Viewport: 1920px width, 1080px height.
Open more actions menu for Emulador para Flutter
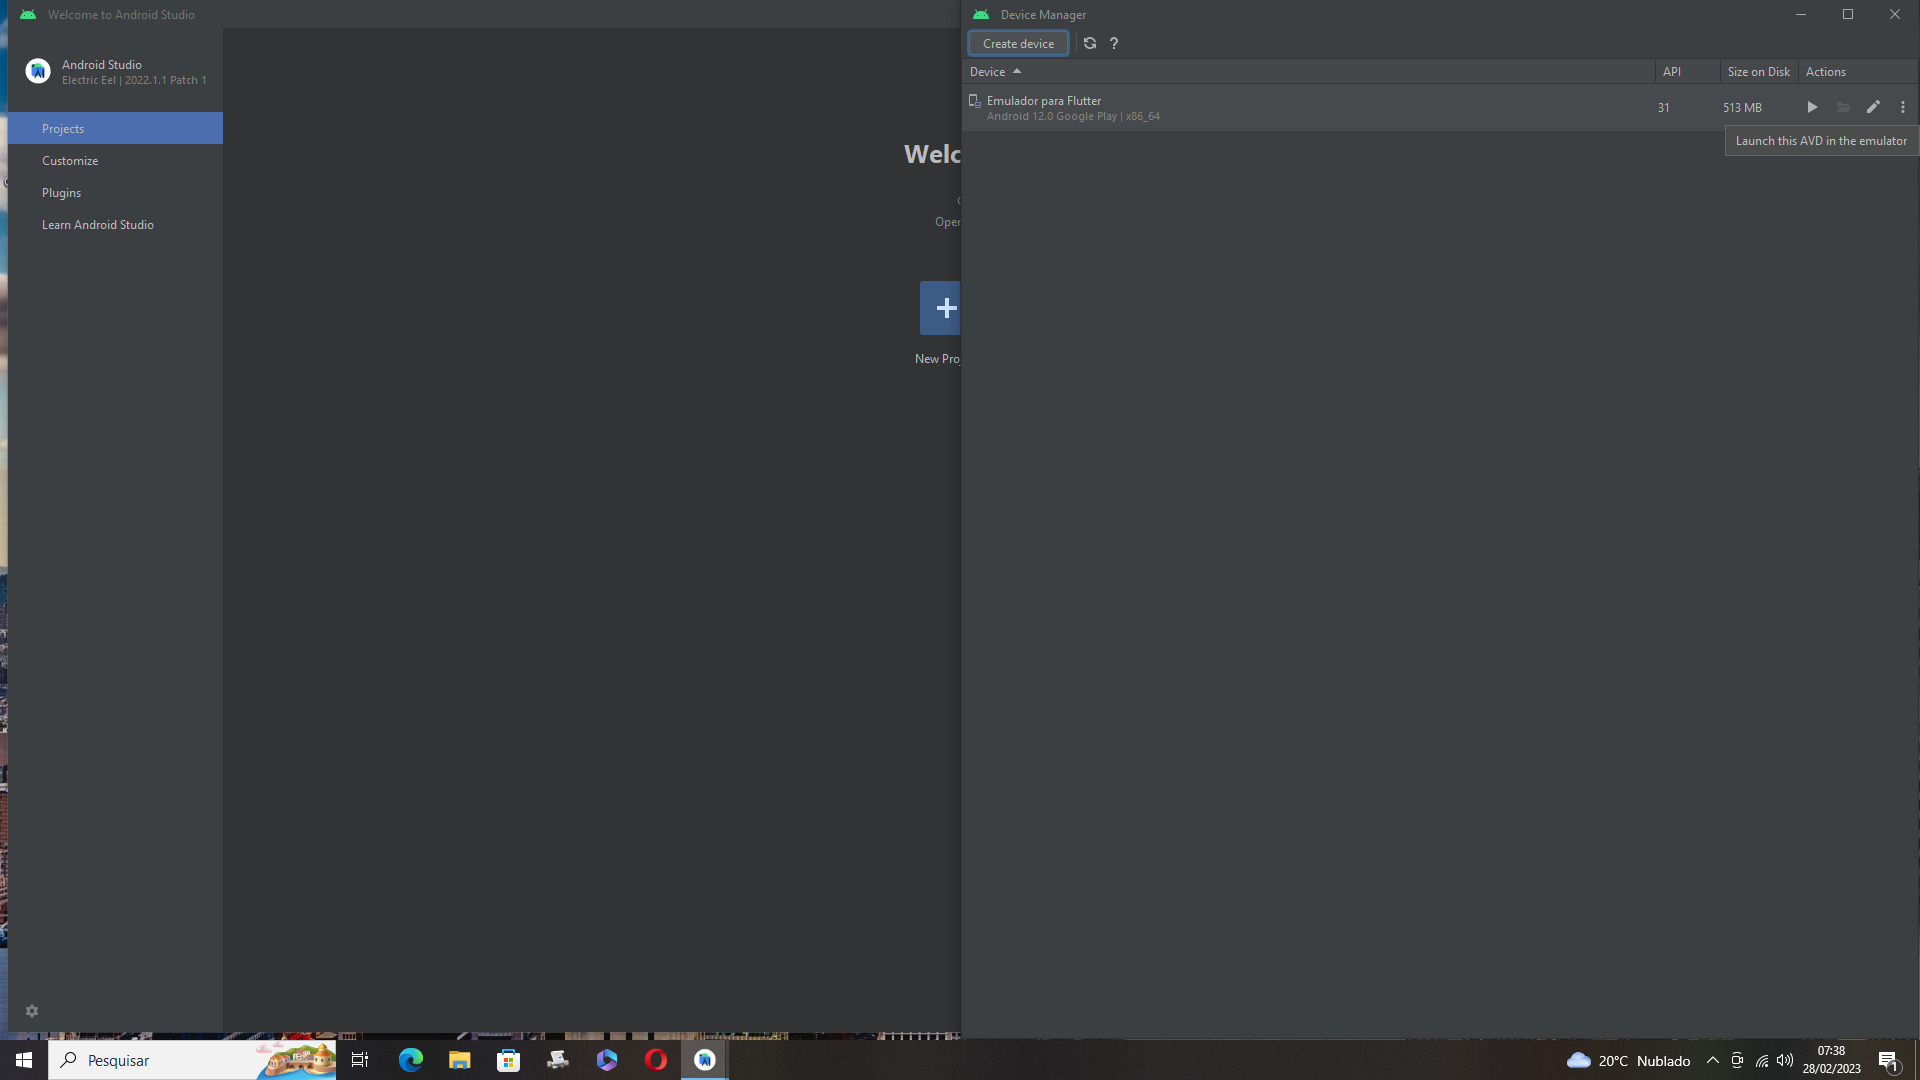click(1903, 107)
